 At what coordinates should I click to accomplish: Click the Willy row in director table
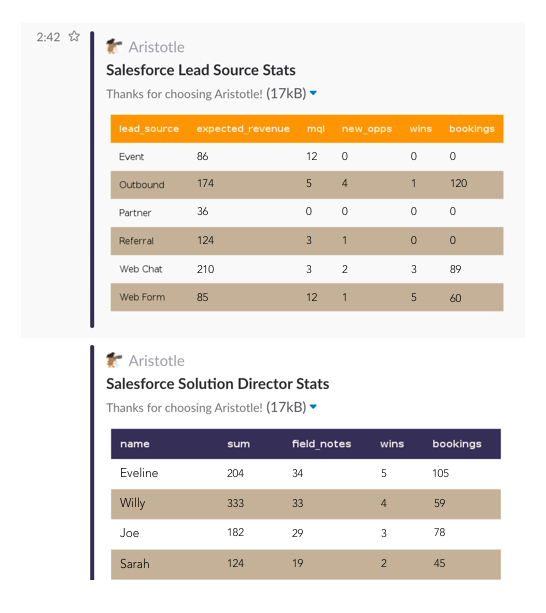coord(306,504)
